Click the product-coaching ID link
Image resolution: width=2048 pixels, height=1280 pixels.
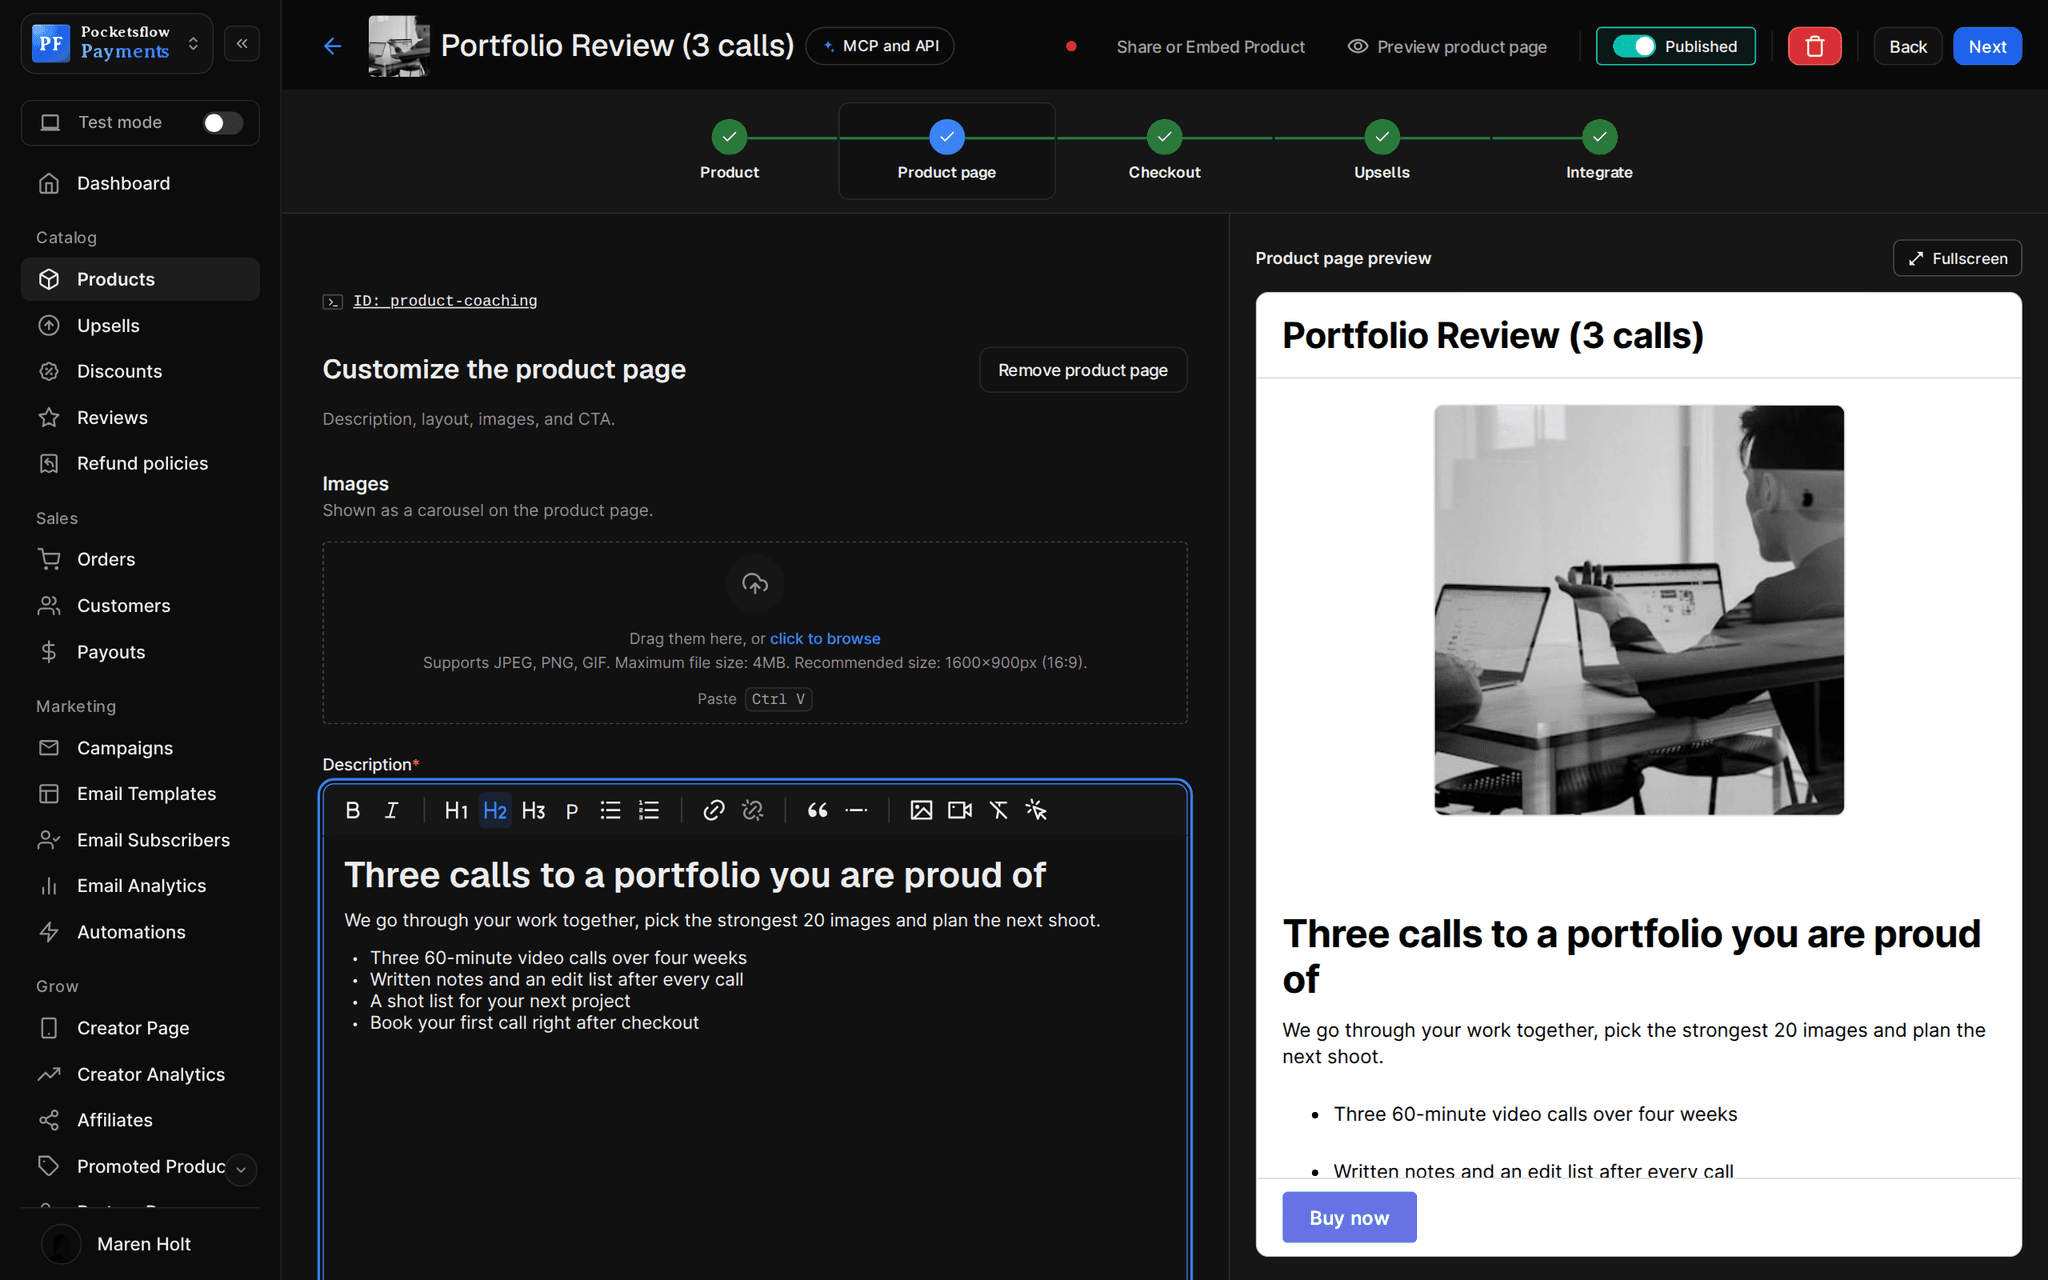point(445,301)
